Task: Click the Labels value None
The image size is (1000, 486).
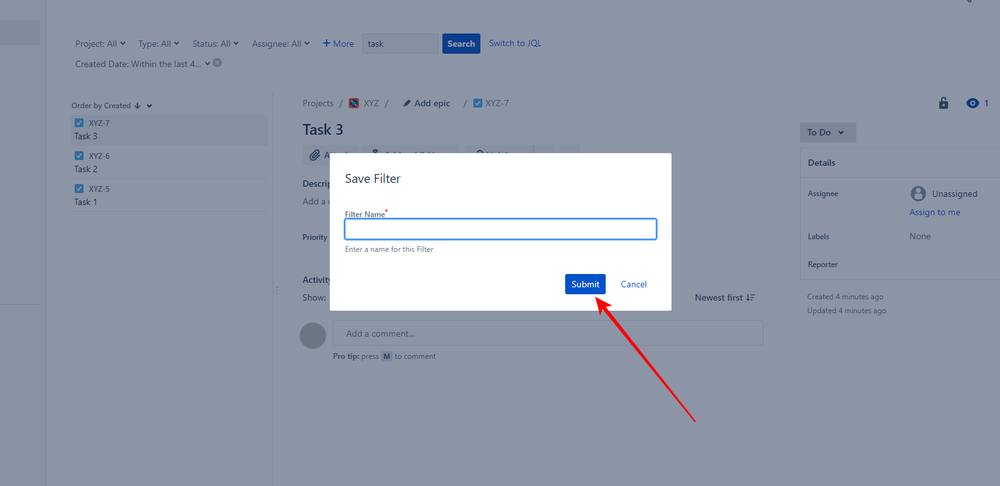Action: (920, 236)
